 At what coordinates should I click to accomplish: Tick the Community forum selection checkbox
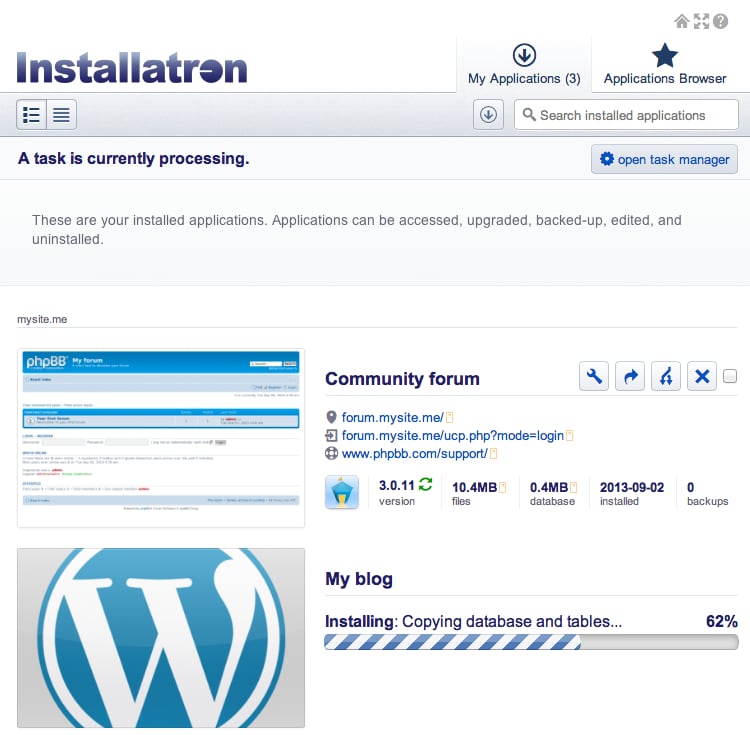click(x=730, y=376)
